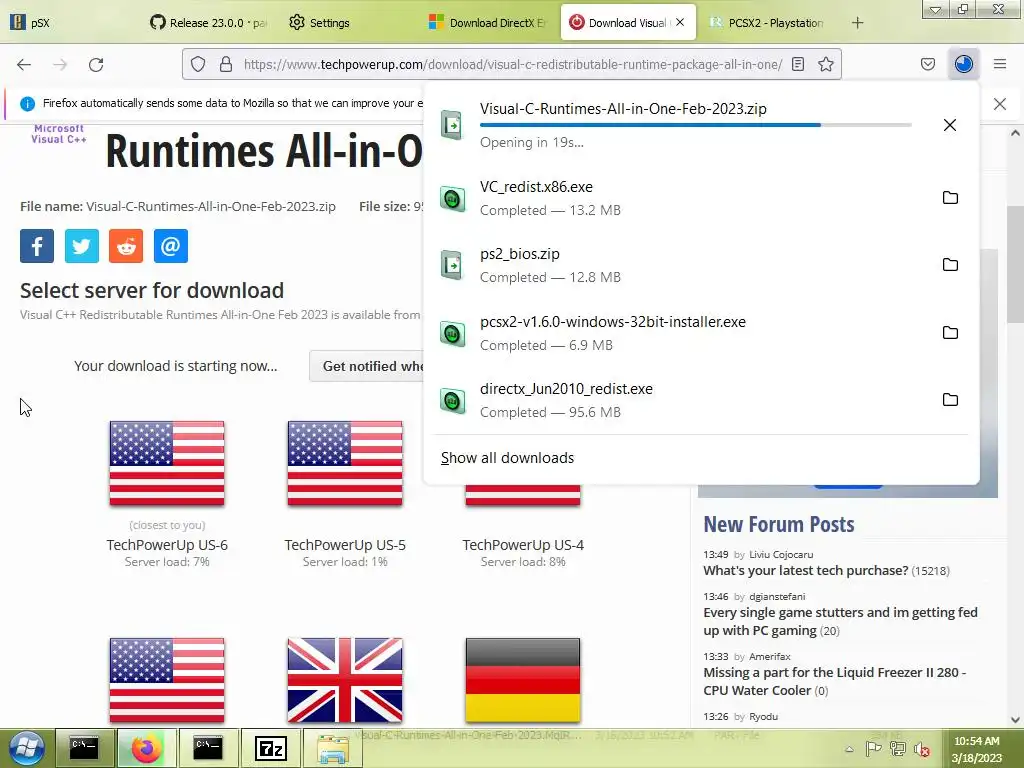Choose the UK flag download server
1024x768 pixels.
pos(345,680)
